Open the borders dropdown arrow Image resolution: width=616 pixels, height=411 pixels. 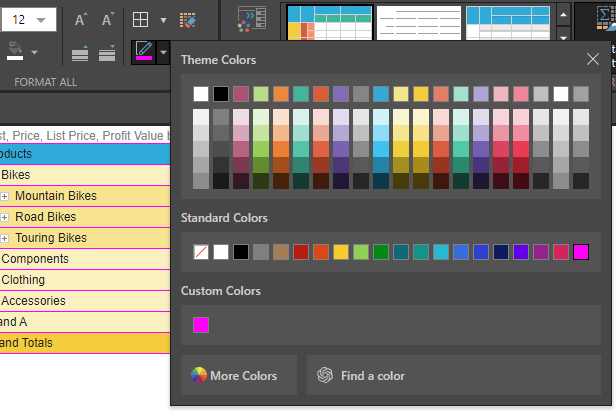pos(164,19)
